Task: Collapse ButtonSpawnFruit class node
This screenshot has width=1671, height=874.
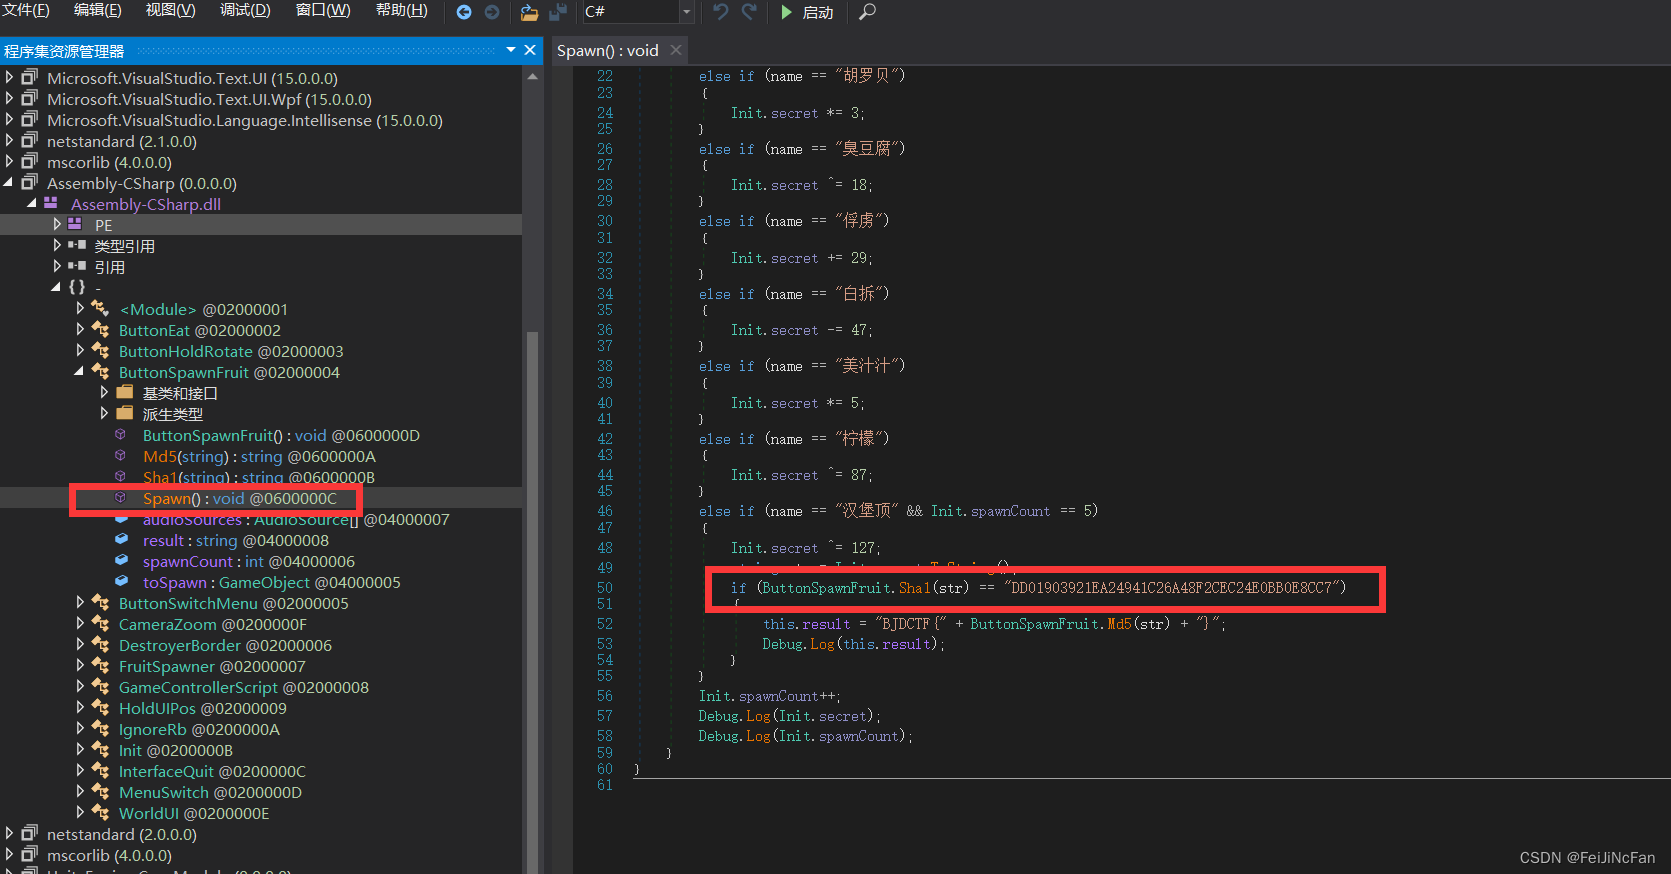Action: tap(80, 371)
